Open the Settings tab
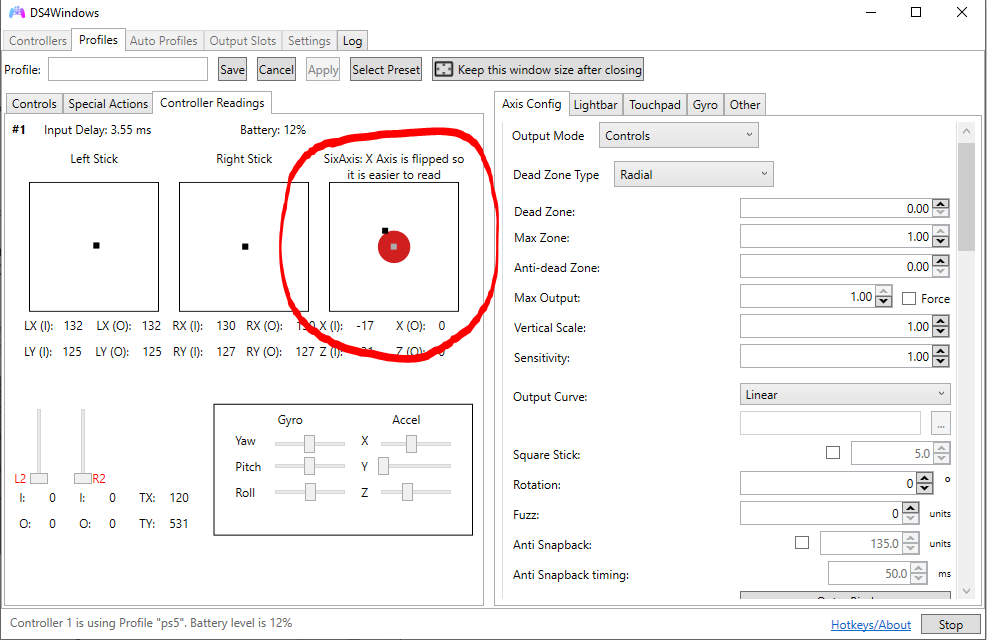Viewport: 987px width, 640px height. [309, 41]
